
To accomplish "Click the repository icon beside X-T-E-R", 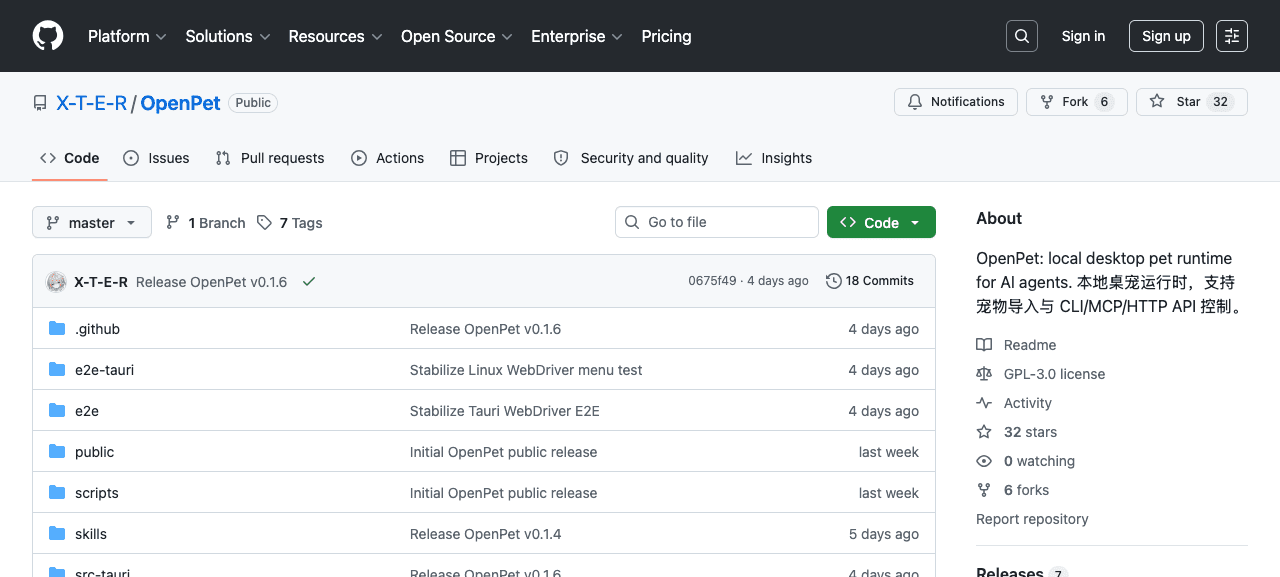I will click(x=40, y=103).
